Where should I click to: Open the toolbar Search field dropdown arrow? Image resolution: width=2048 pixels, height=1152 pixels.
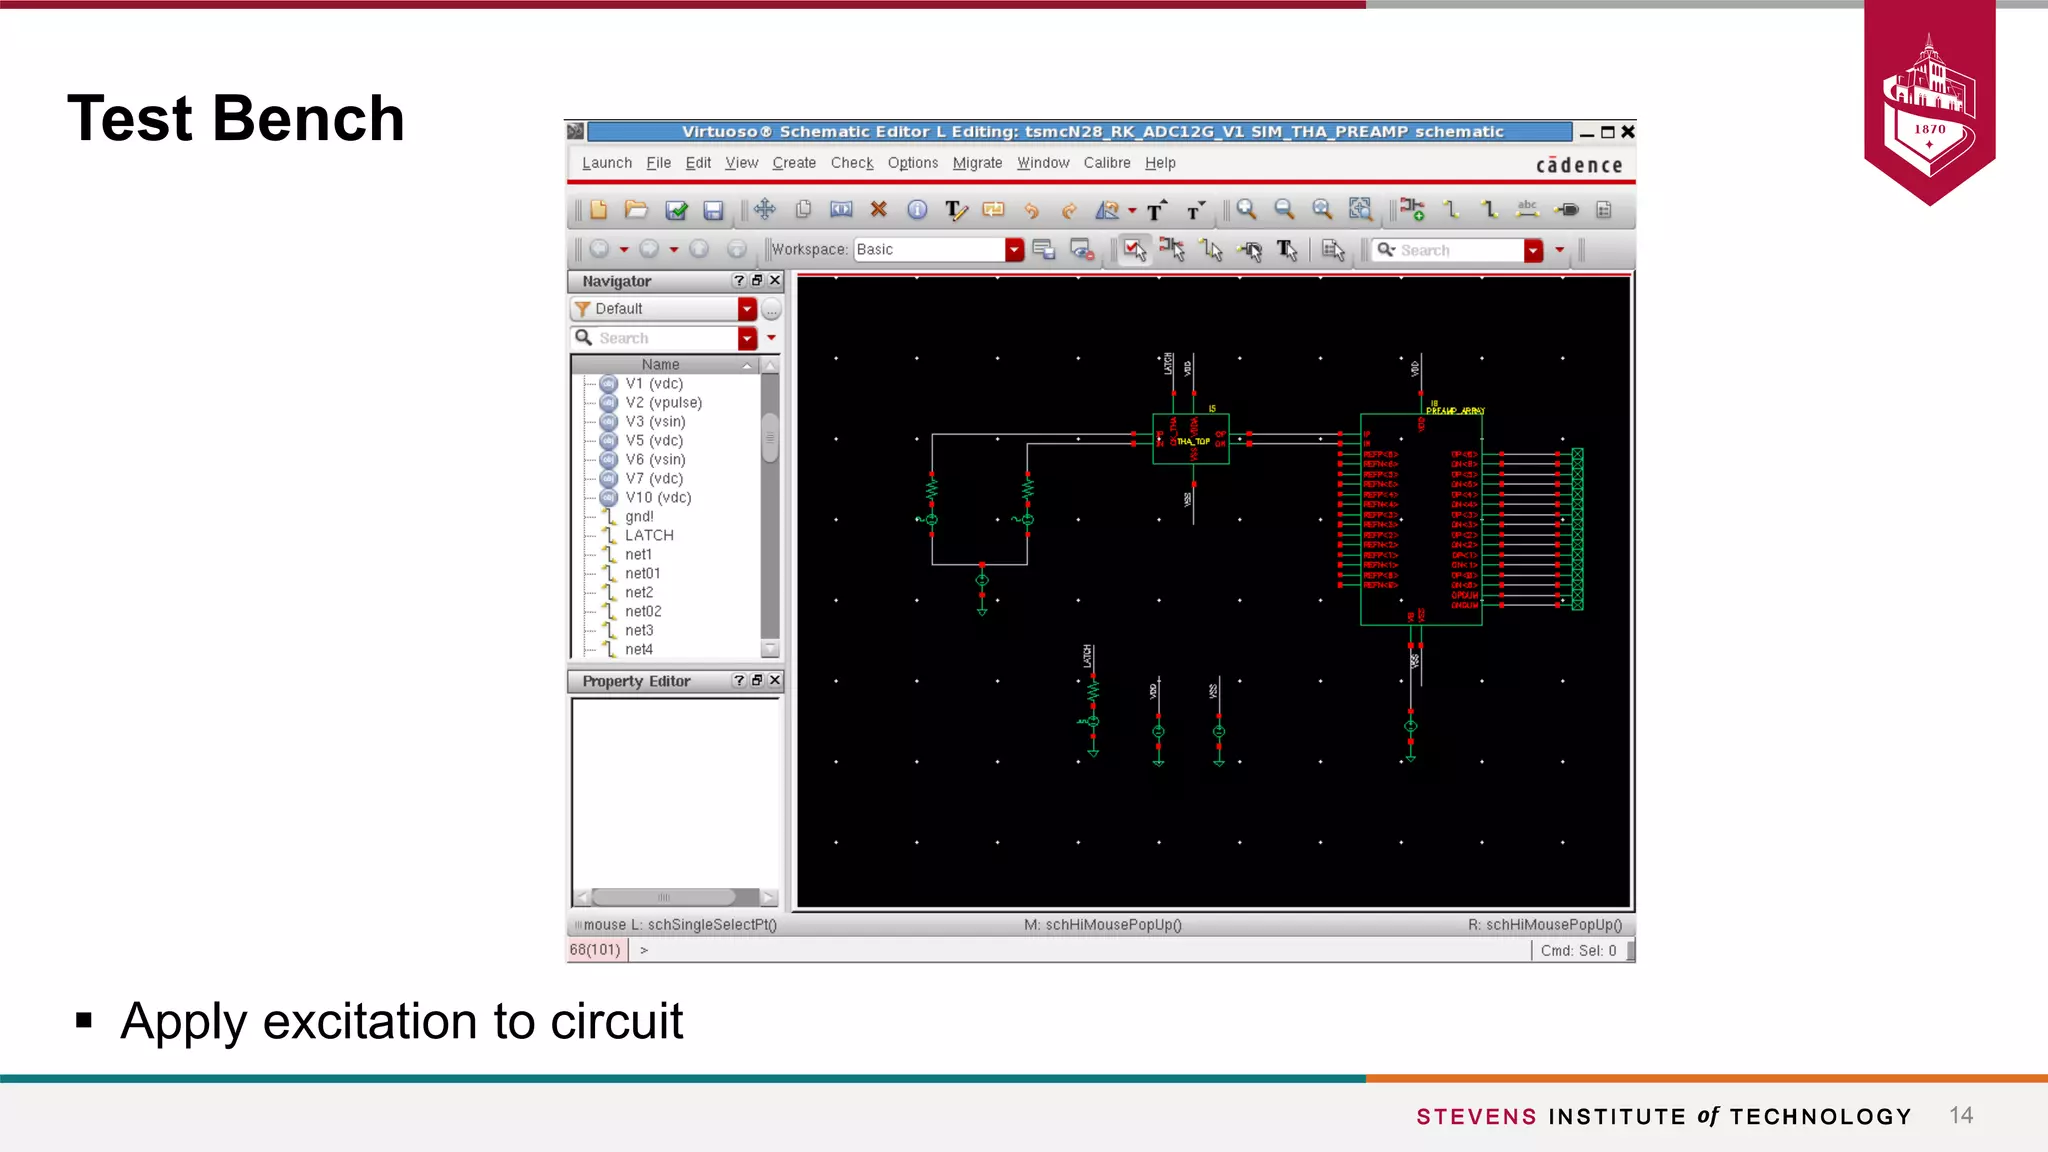tap(1533, 251)
